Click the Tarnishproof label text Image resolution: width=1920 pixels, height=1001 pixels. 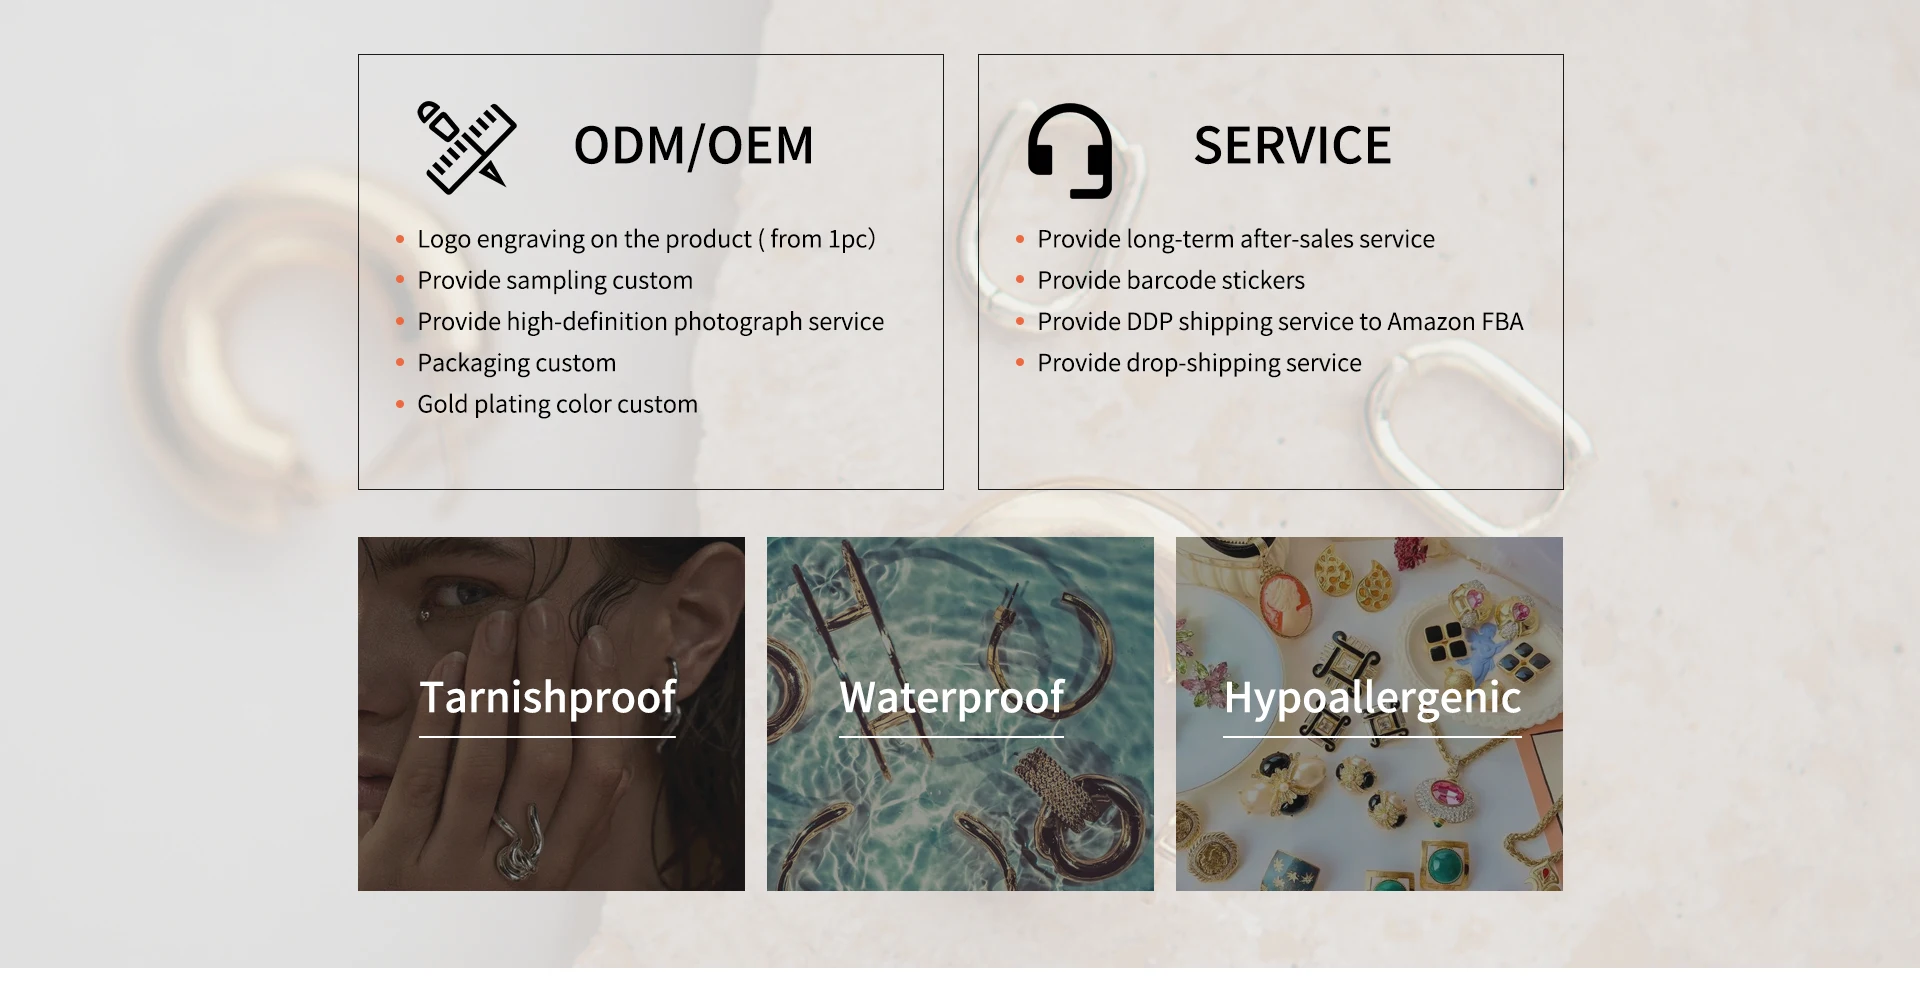pyautogui.click(x=548, y=697)
